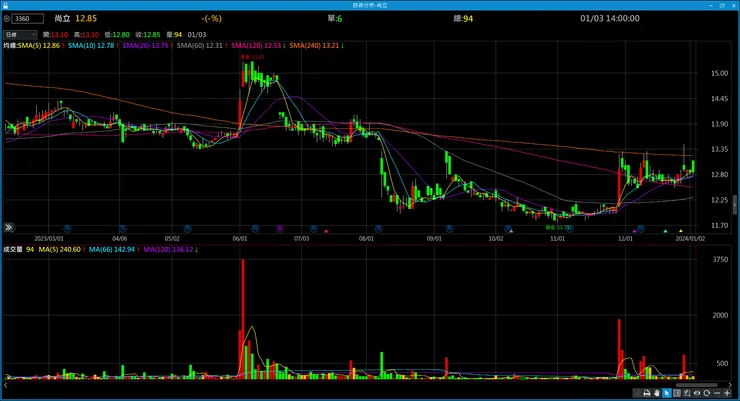Click the volume axis label 3750
Screen dimensions: 740x401
[720, 259]
